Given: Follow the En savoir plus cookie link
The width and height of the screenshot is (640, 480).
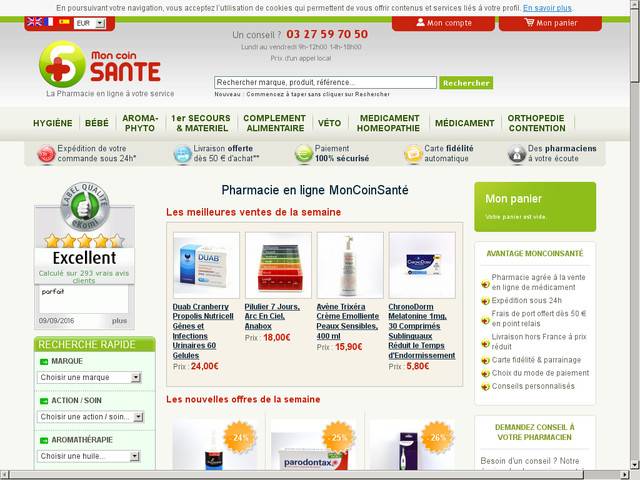Looking at the screenshot, I should (547, 8).
